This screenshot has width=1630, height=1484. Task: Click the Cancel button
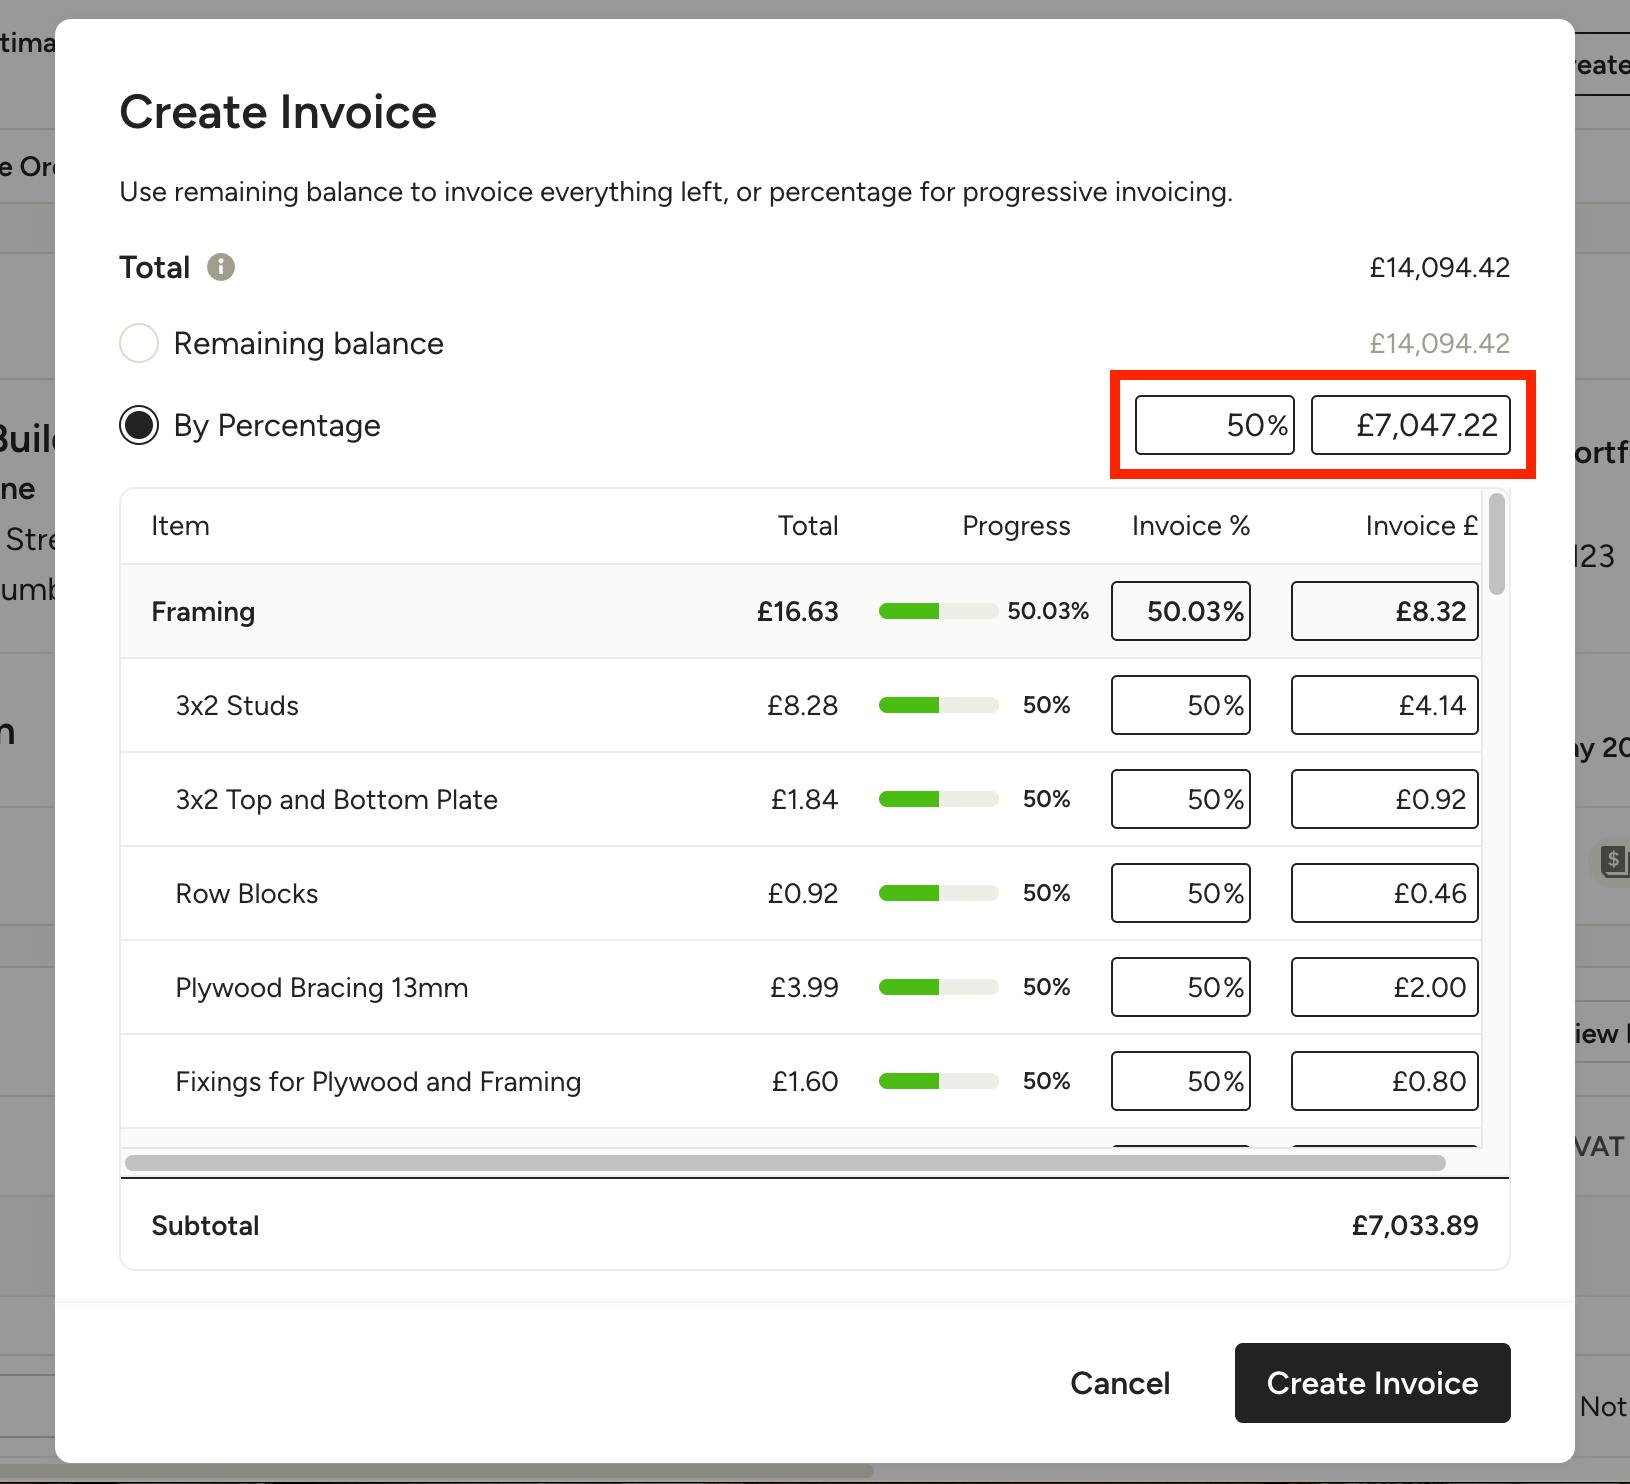coord(1120,1383)
